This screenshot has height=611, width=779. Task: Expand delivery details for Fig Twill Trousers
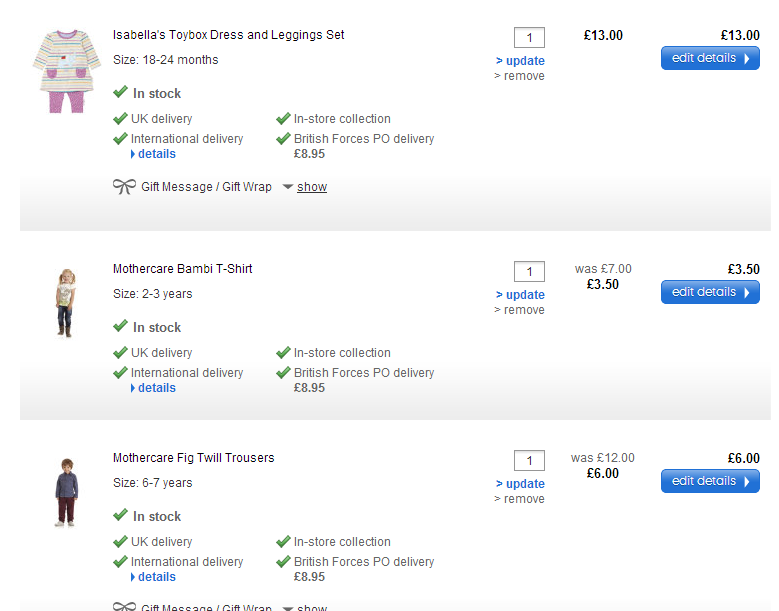156,577
